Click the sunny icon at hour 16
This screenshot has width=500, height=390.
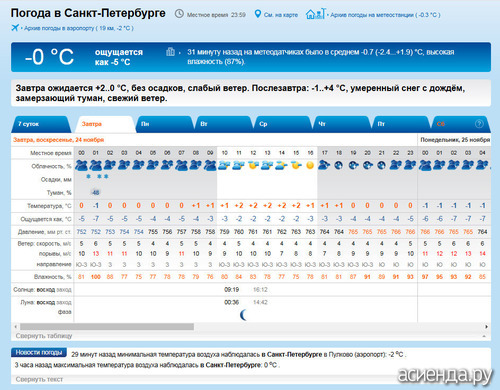[x=310, y=165]
